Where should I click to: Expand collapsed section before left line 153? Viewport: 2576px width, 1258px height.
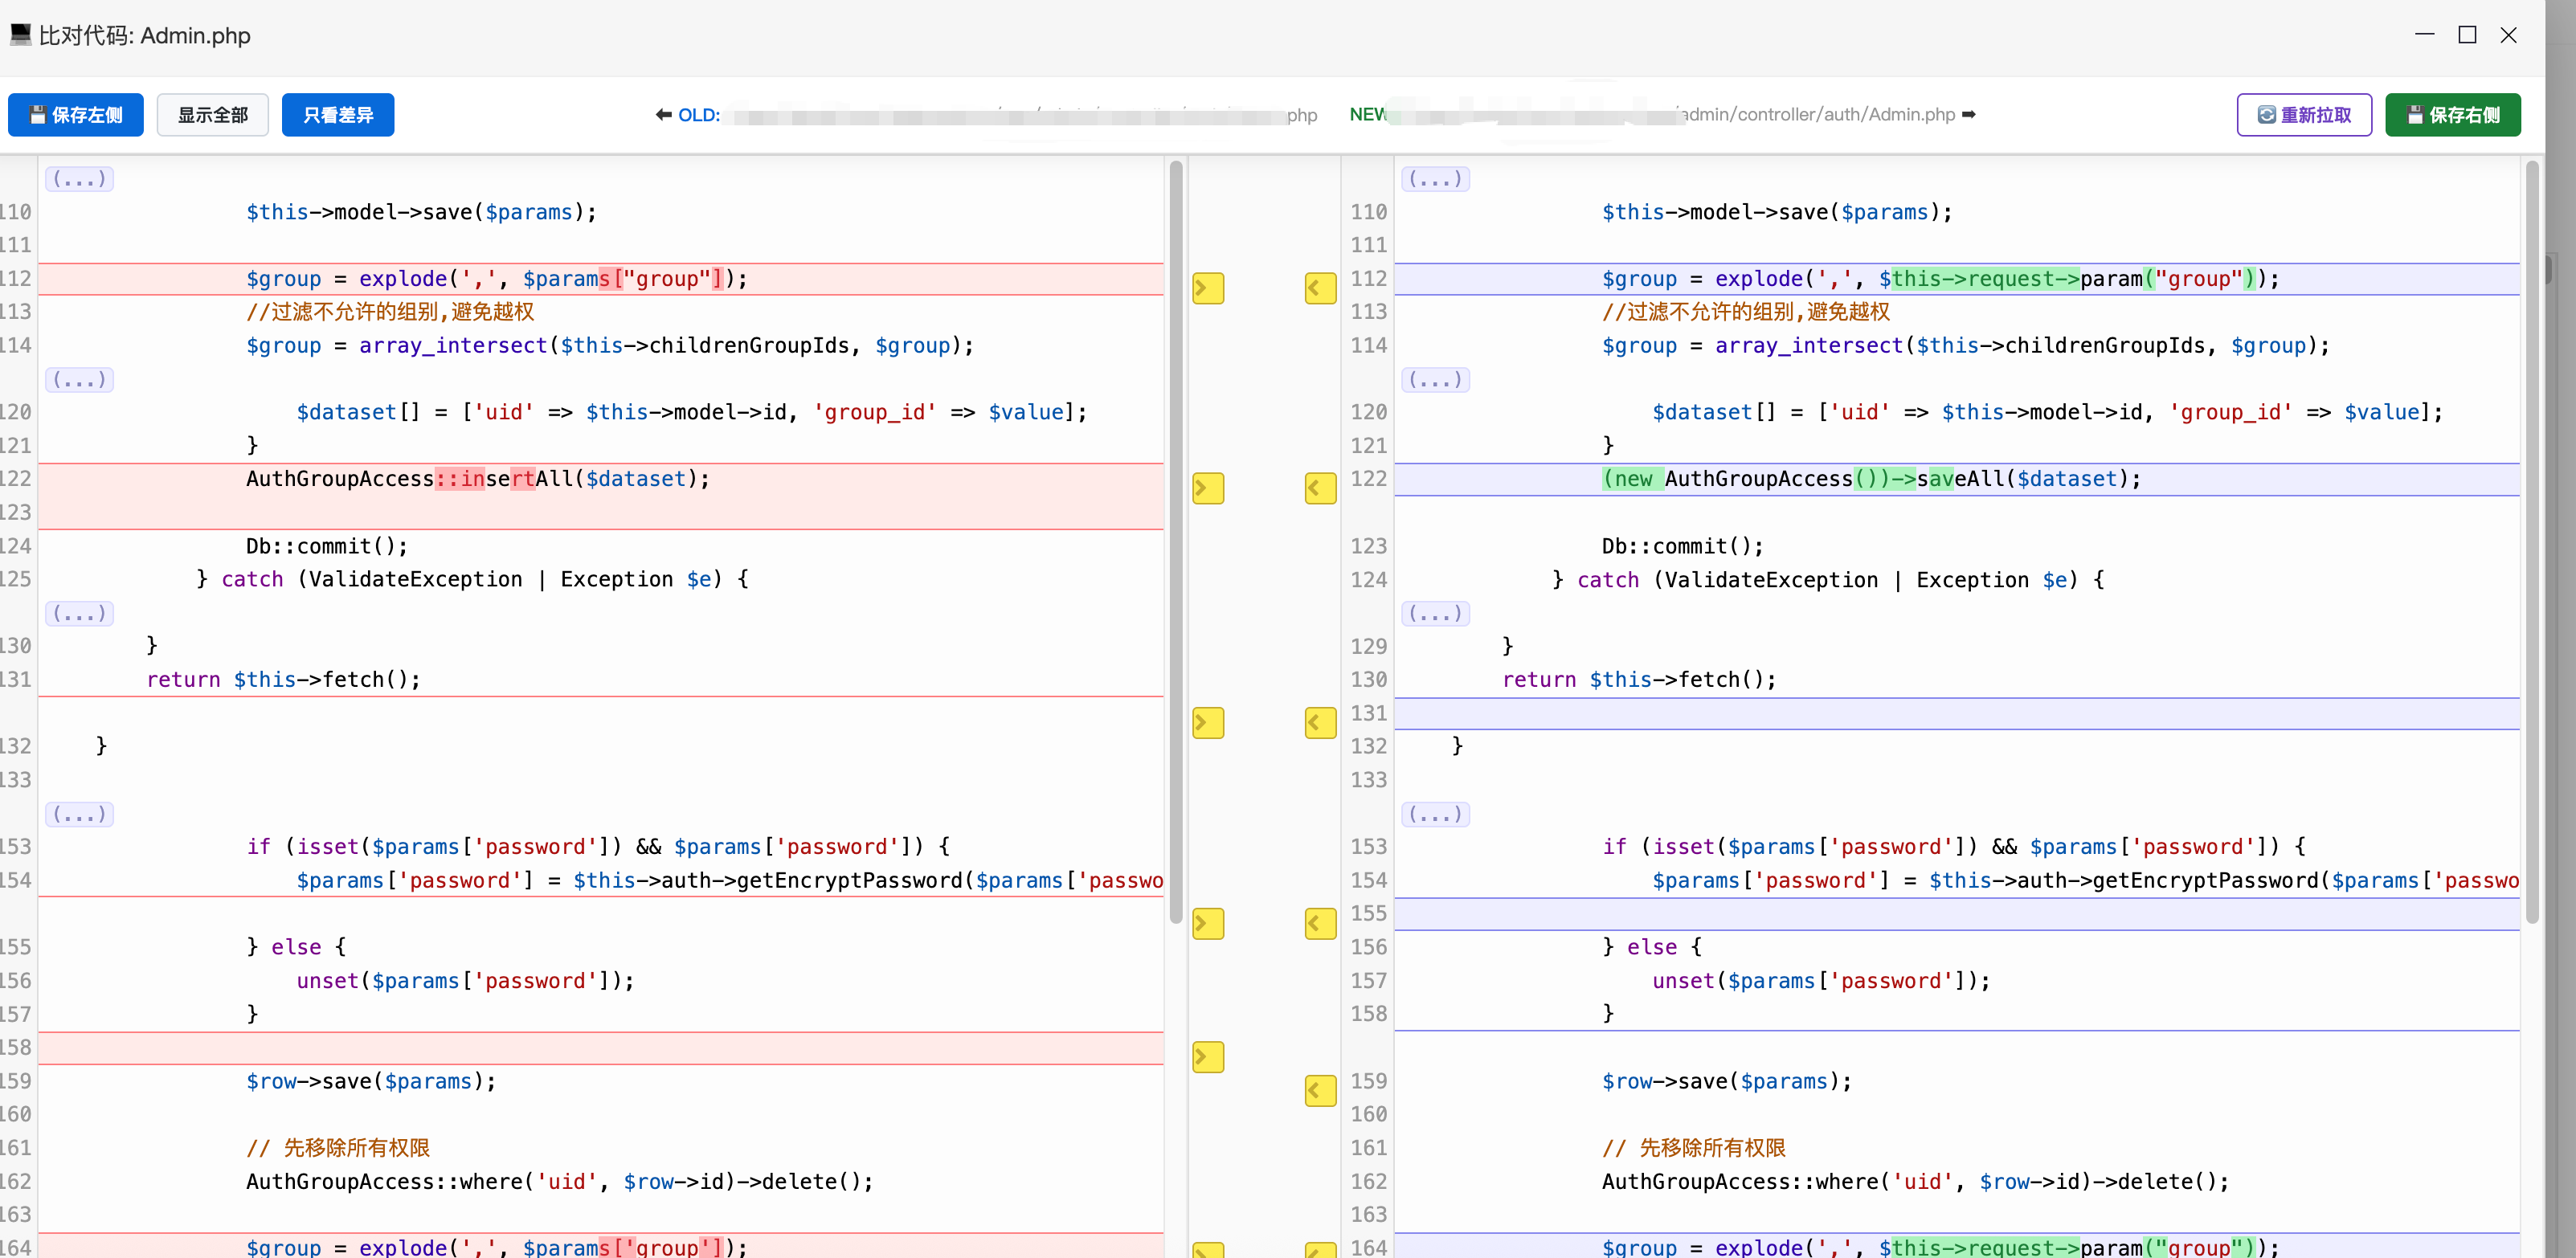point(79,814)
